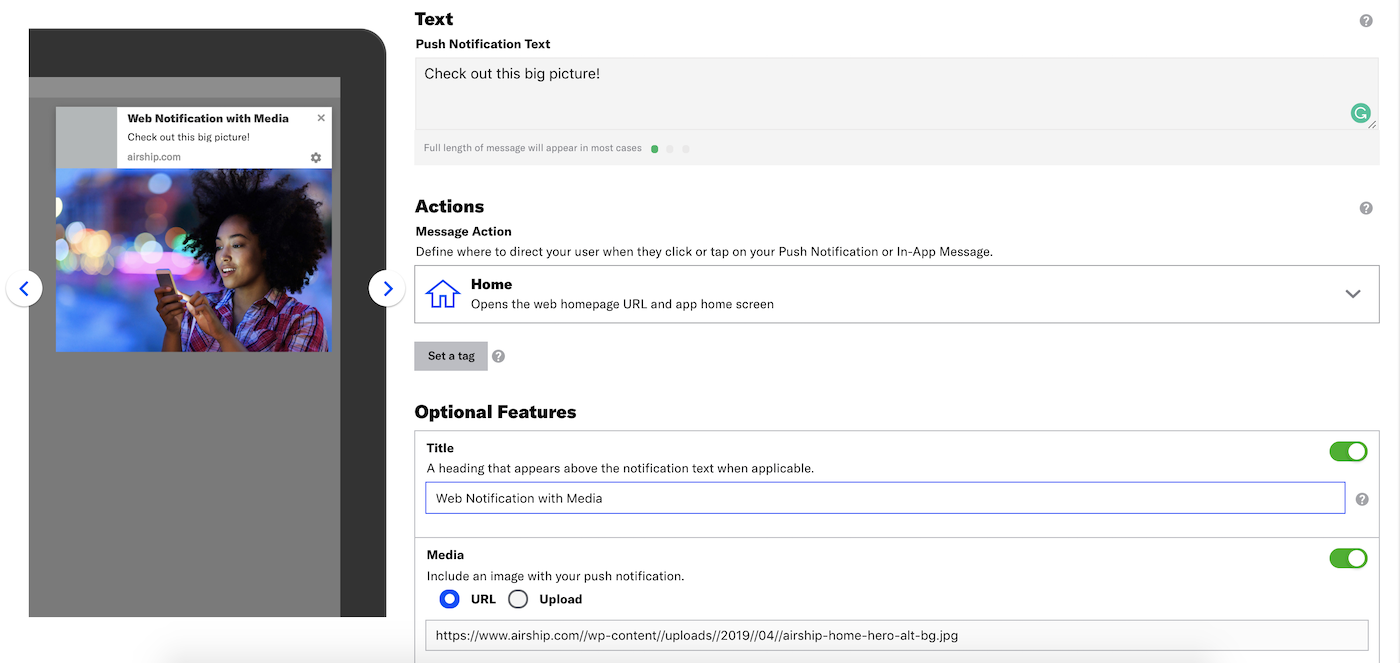The width and height of the screenshot is (1400, 663).
Task: Click the preview text Check out this big picture!
Action: [189, 137]
